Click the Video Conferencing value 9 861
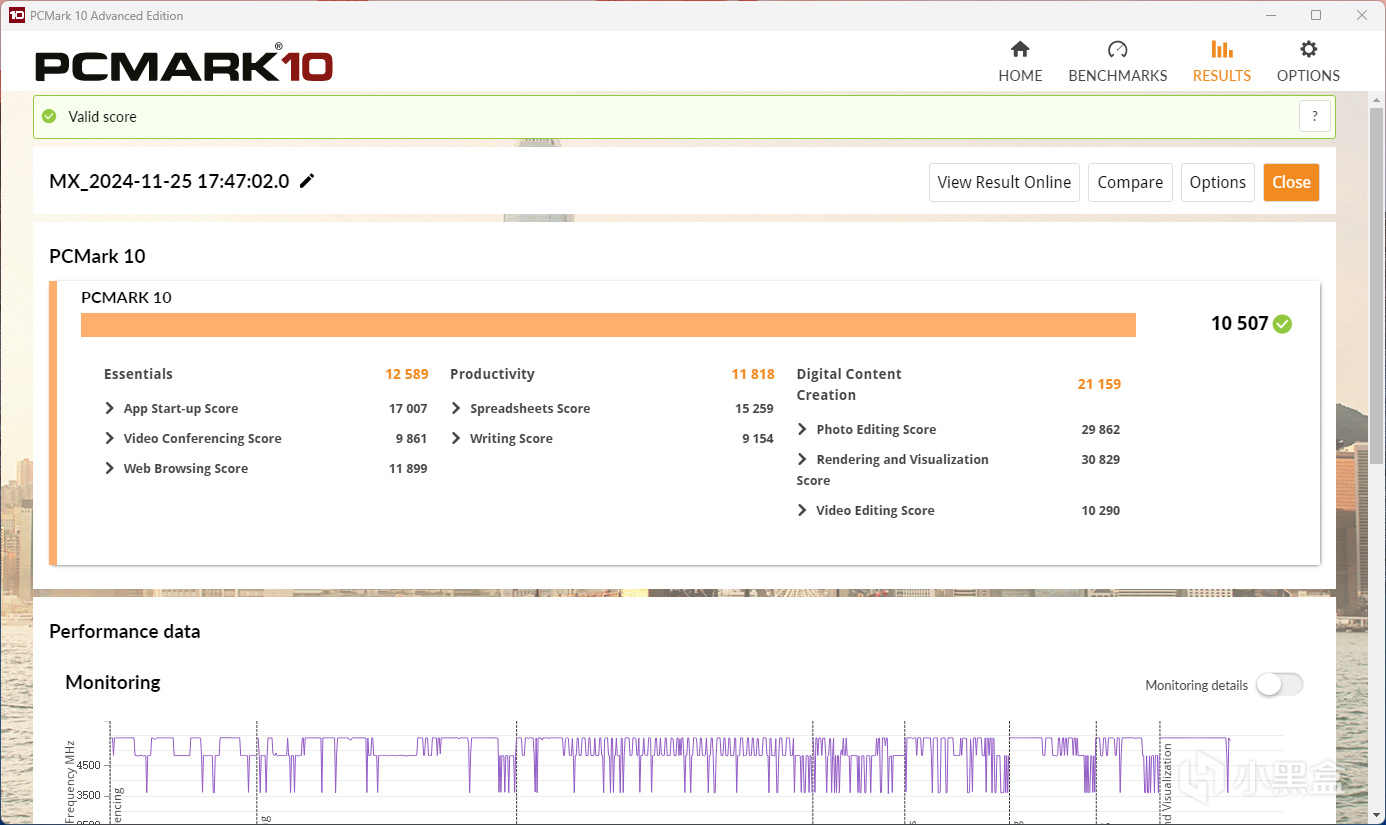Image resolution: width=1386 pixels, height=825 pixels. (412, 438)
